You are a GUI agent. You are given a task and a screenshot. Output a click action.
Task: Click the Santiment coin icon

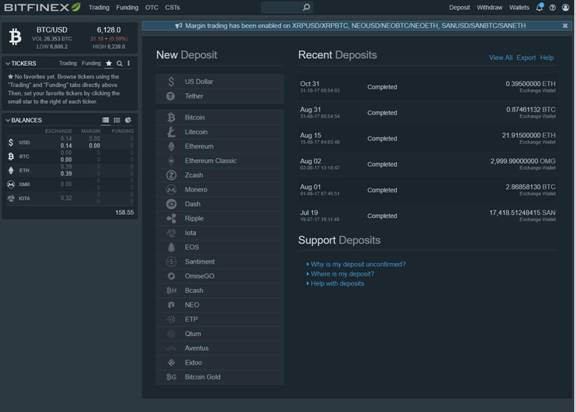(171, 261)
